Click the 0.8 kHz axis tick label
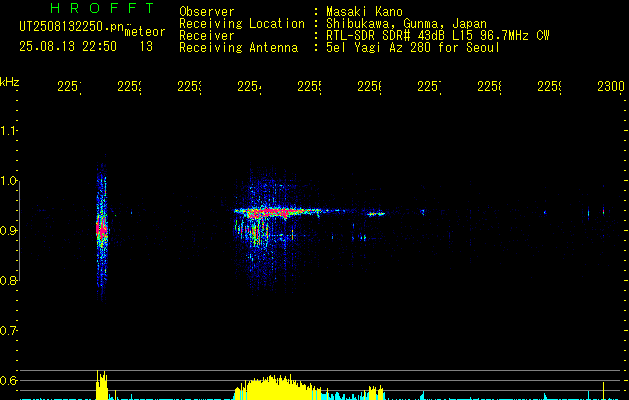 [8, 280]
